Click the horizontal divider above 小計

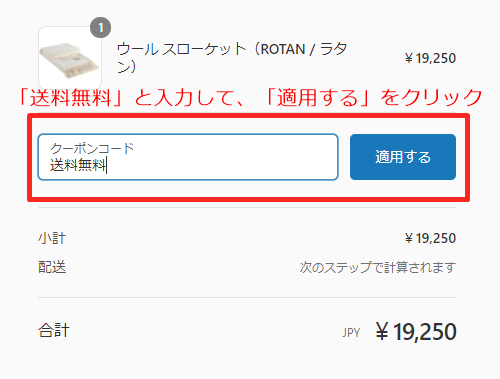point(247,208)
